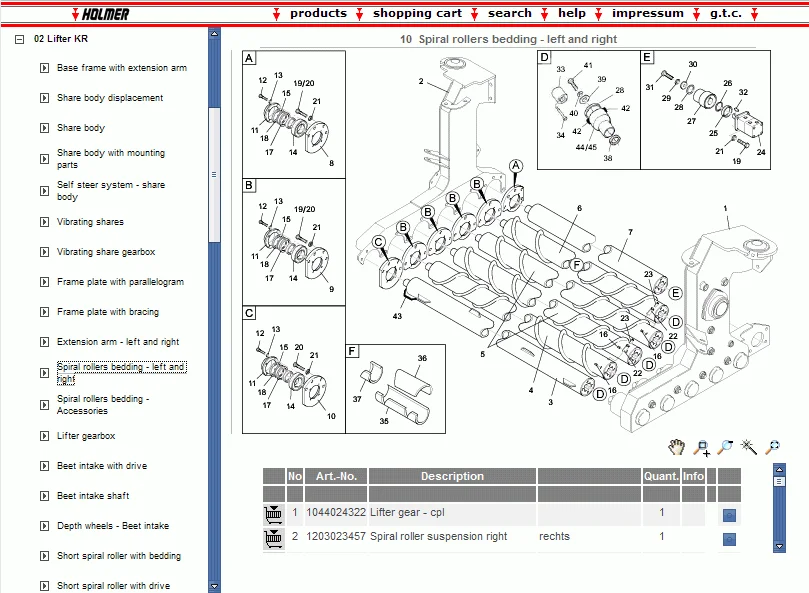Click the Quant. column header
The width and height of the screenshot is (809, 593).
661,476
